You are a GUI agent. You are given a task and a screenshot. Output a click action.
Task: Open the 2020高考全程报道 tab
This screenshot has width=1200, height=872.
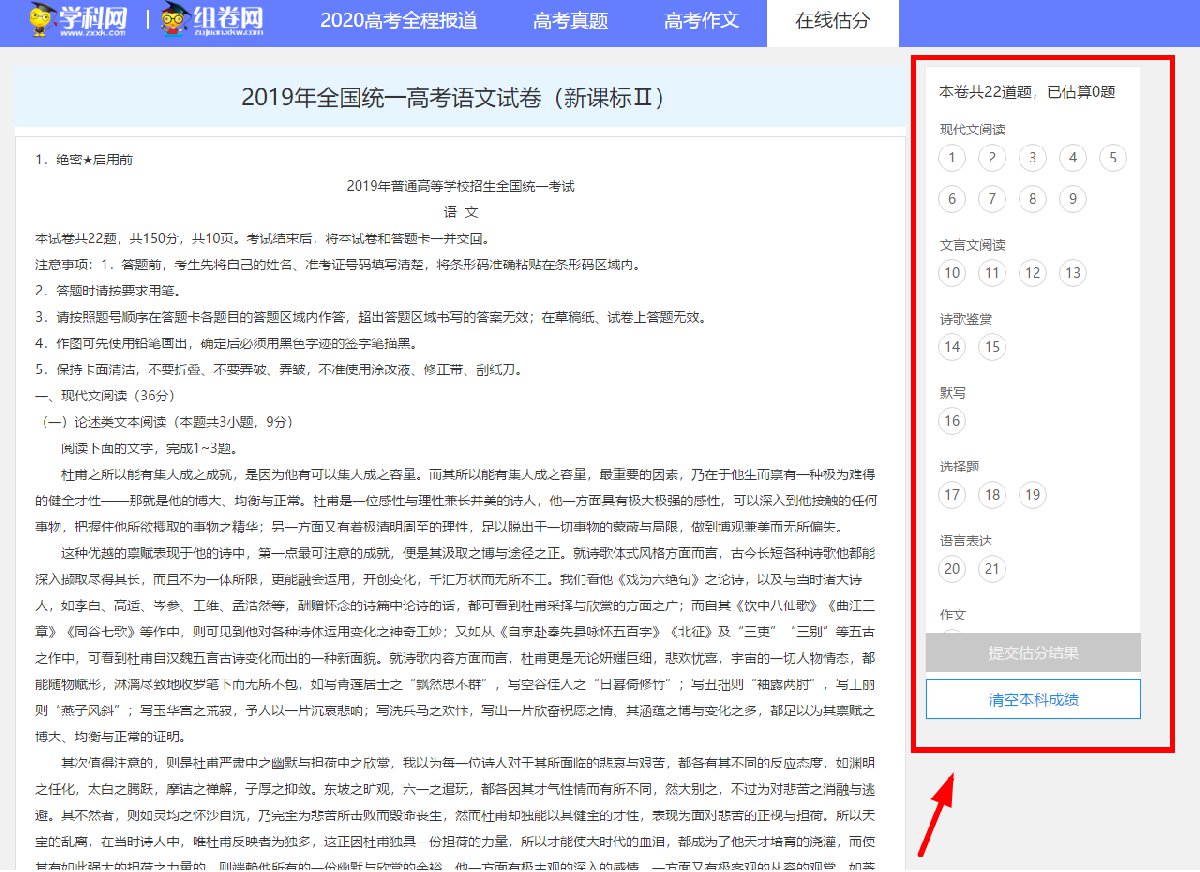(x=398, y=21)
